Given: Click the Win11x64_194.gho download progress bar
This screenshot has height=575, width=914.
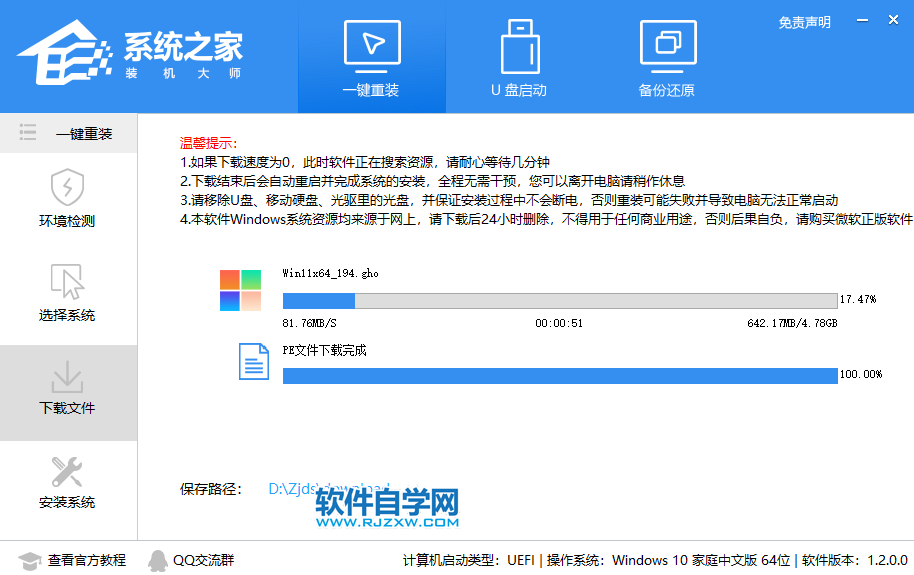Looking at the screenshot, I should (x=560, y=301).
